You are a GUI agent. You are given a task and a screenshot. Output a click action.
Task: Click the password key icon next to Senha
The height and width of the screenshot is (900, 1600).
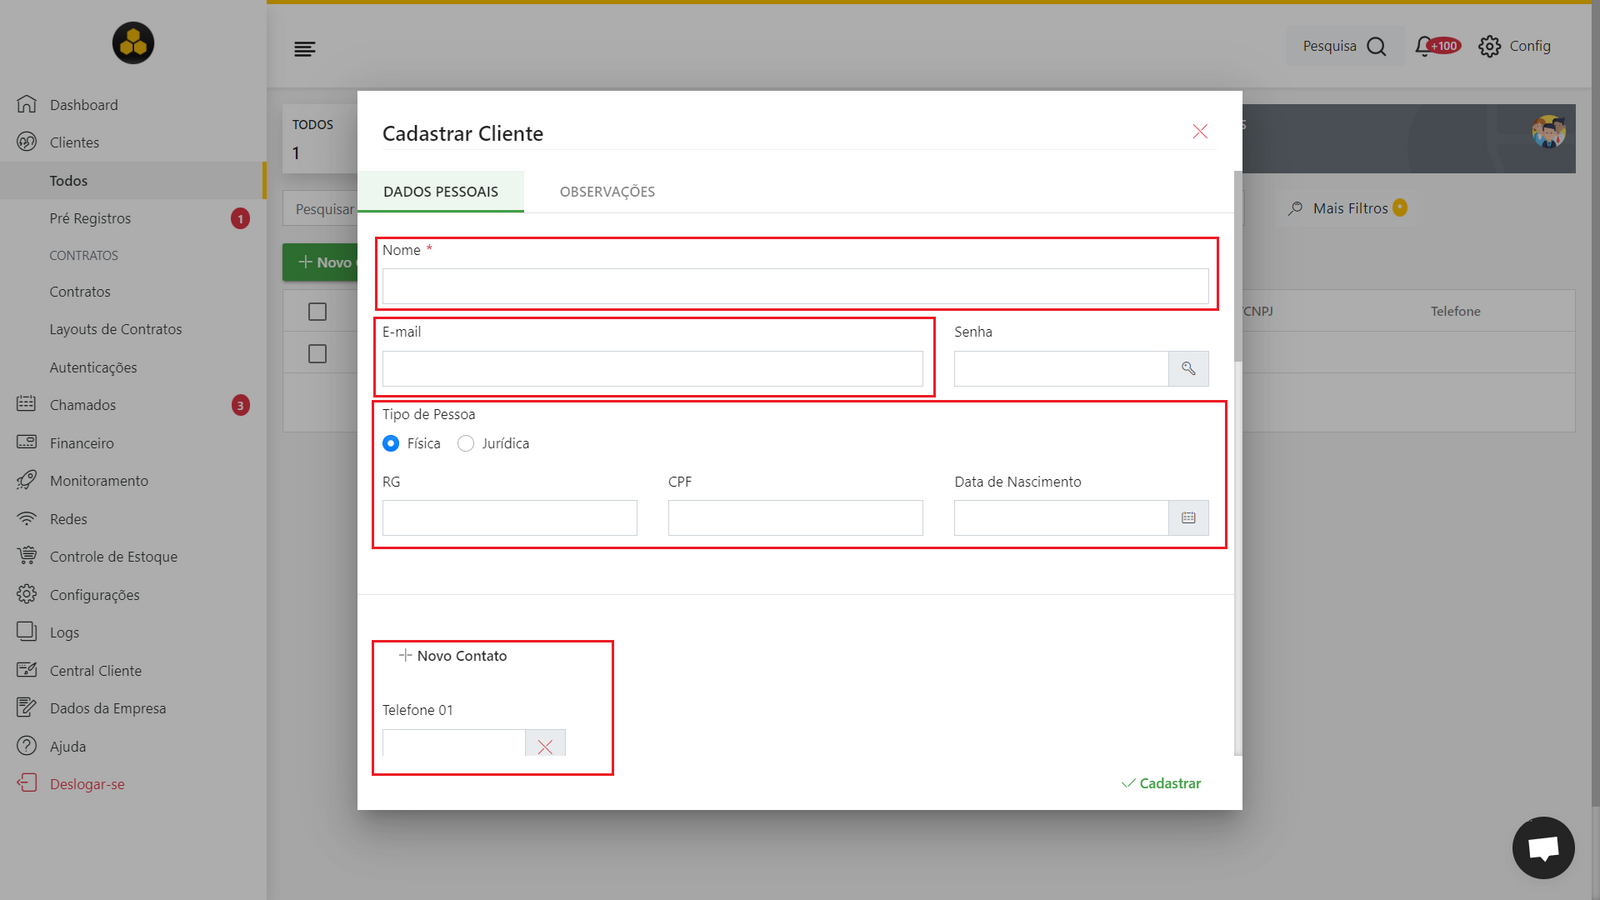[1188, 369]
